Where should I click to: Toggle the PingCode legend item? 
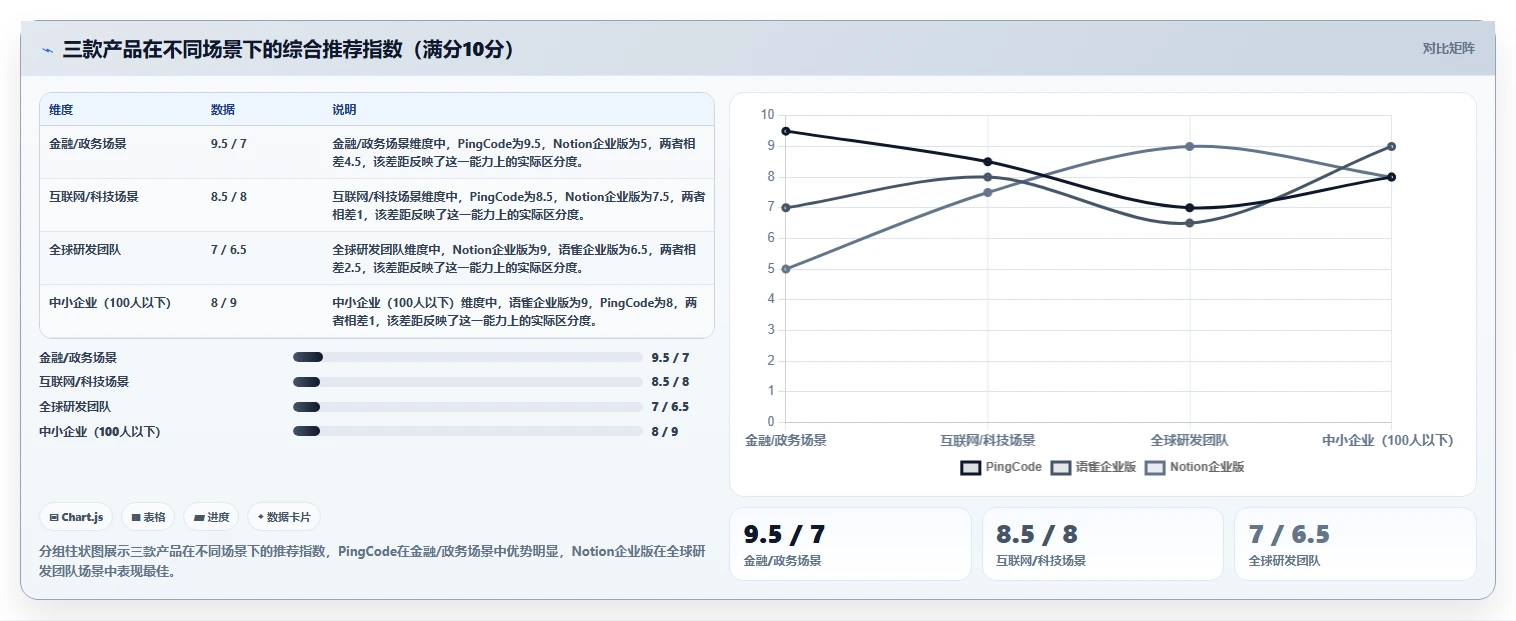1001,467
